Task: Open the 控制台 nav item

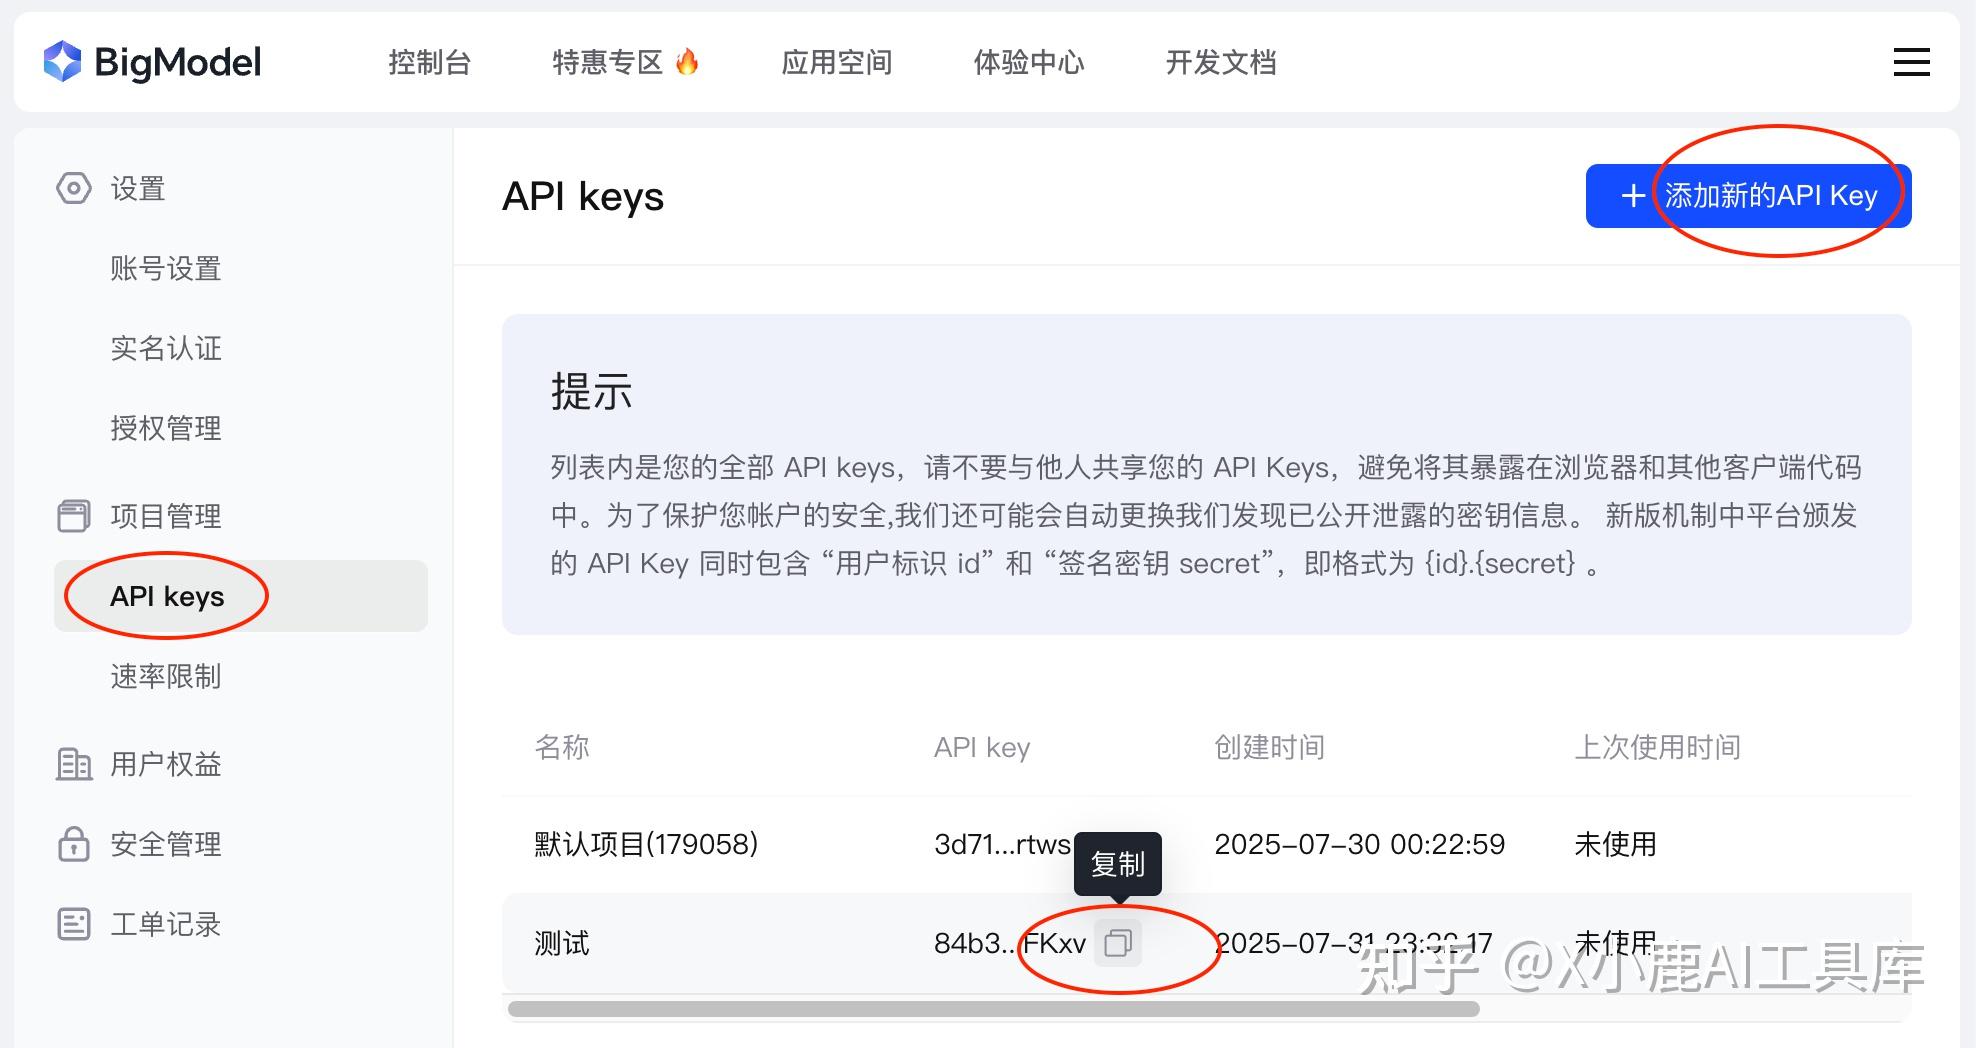Action: (429, 62)
